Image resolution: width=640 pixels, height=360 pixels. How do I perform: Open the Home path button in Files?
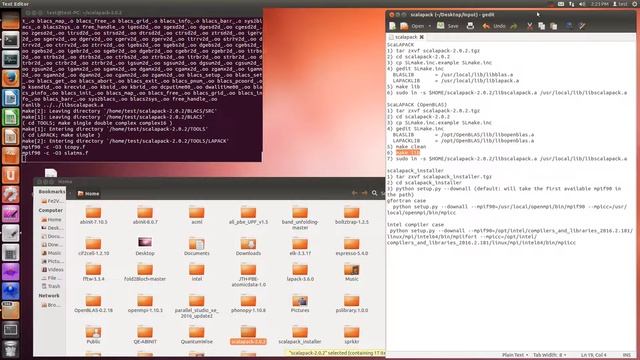pos(89,193)
